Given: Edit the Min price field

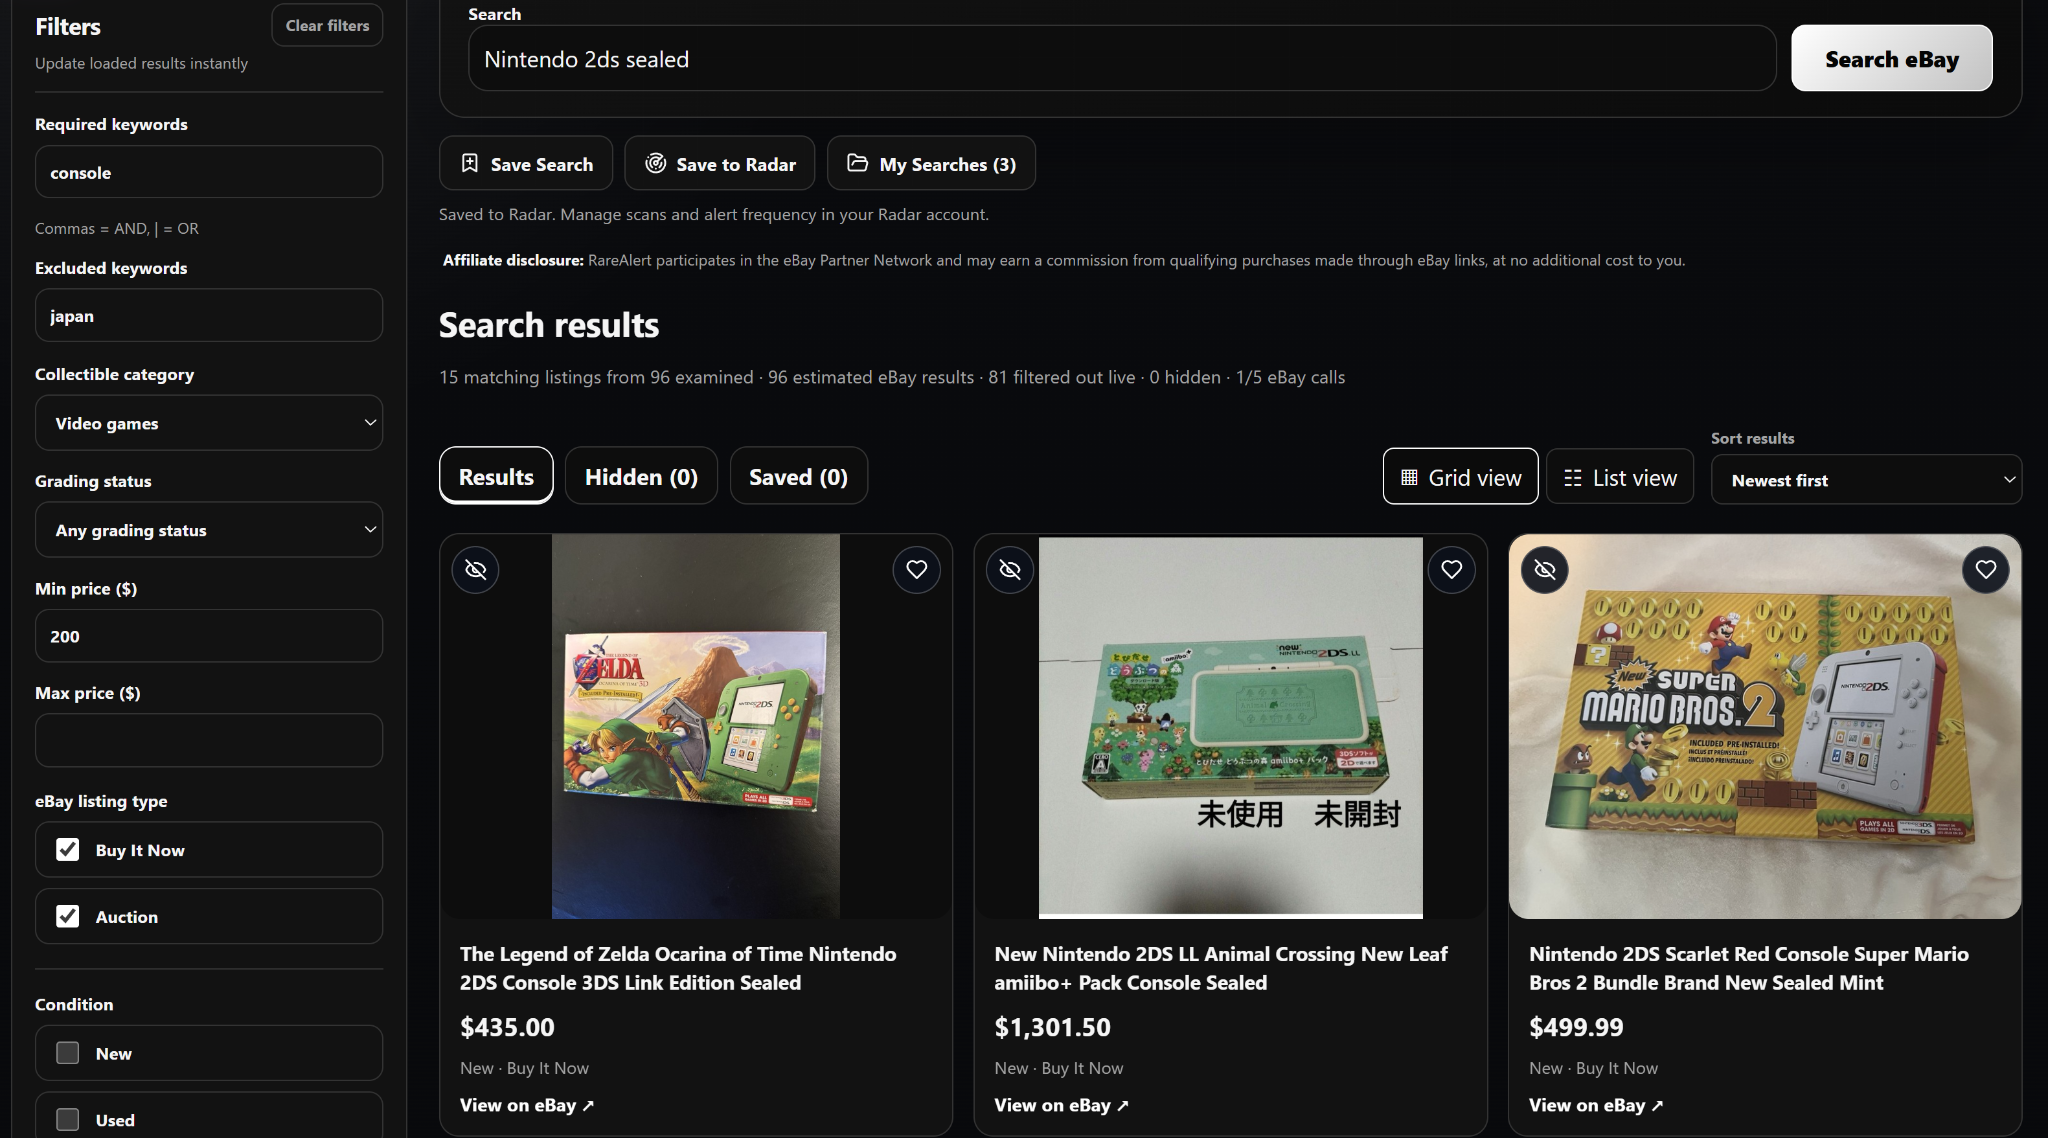Looking at the screenshot, I should pos(209,636).
